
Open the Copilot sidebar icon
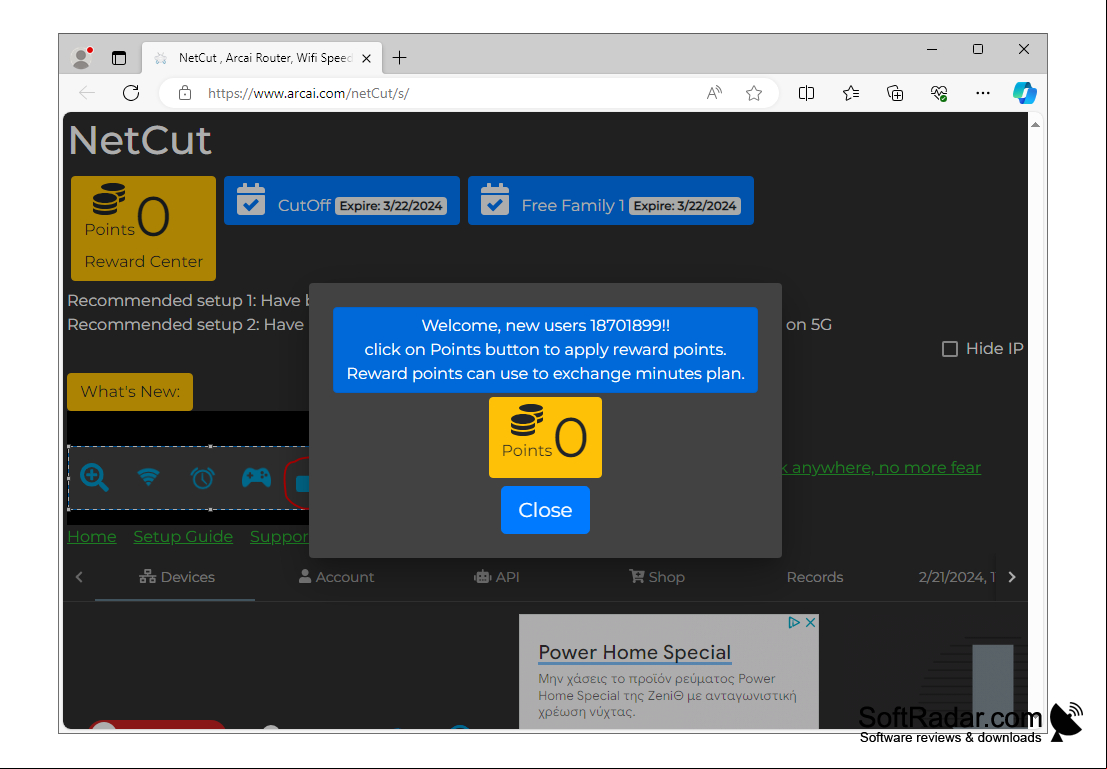point(1024,93)
